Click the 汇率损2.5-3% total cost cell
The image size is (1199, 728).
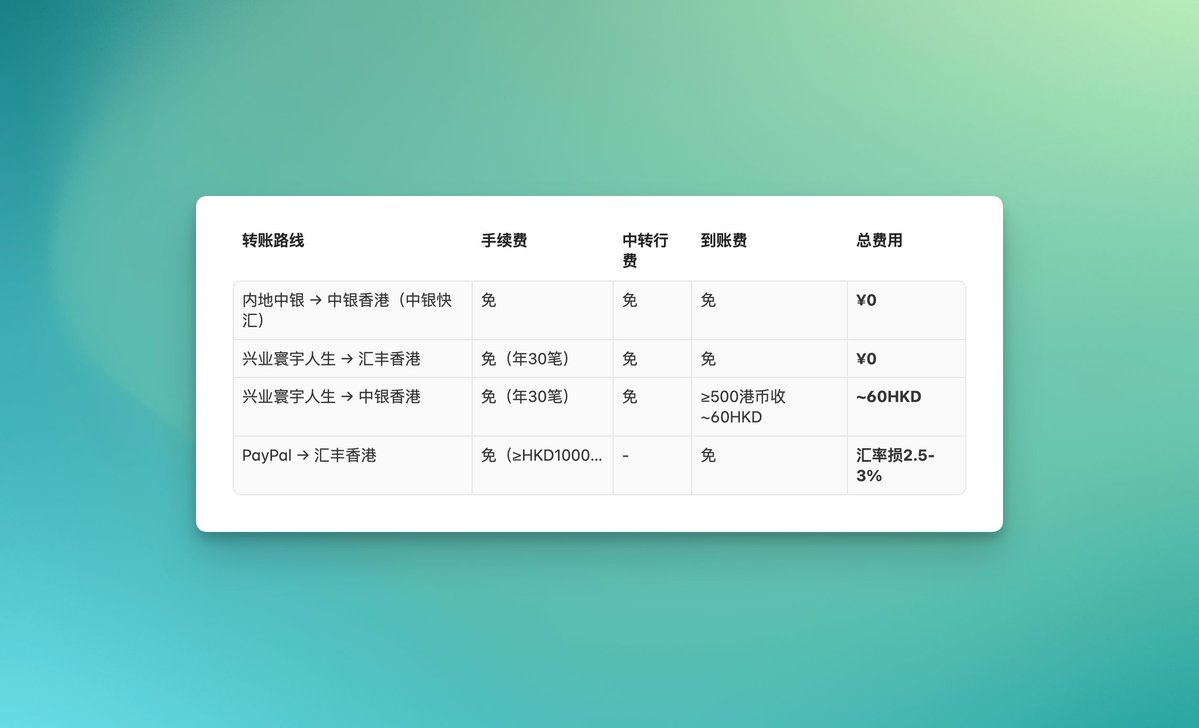(894, 465)
